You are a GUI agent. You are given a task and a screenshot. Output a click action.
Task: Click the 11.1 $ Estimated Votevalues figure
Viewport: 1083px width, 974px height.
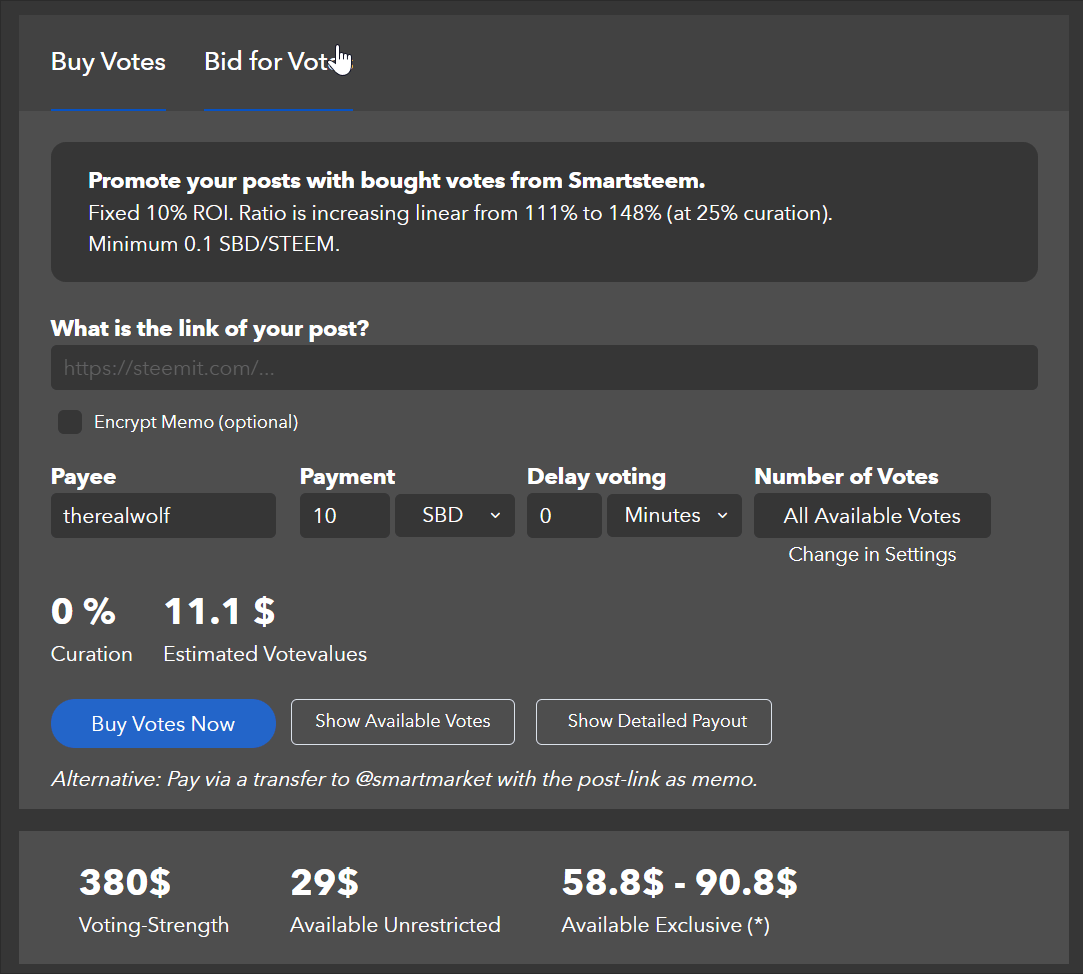219,611
